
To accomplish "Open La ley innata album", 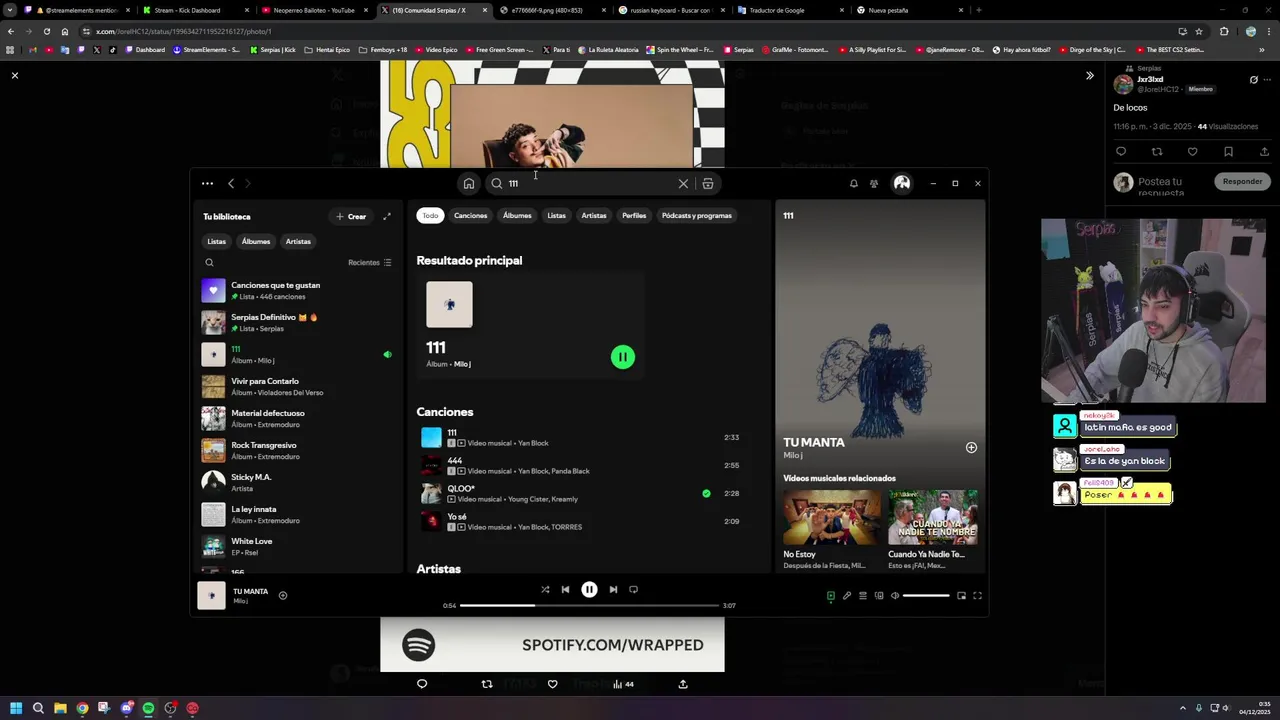I will coord(298,514).
